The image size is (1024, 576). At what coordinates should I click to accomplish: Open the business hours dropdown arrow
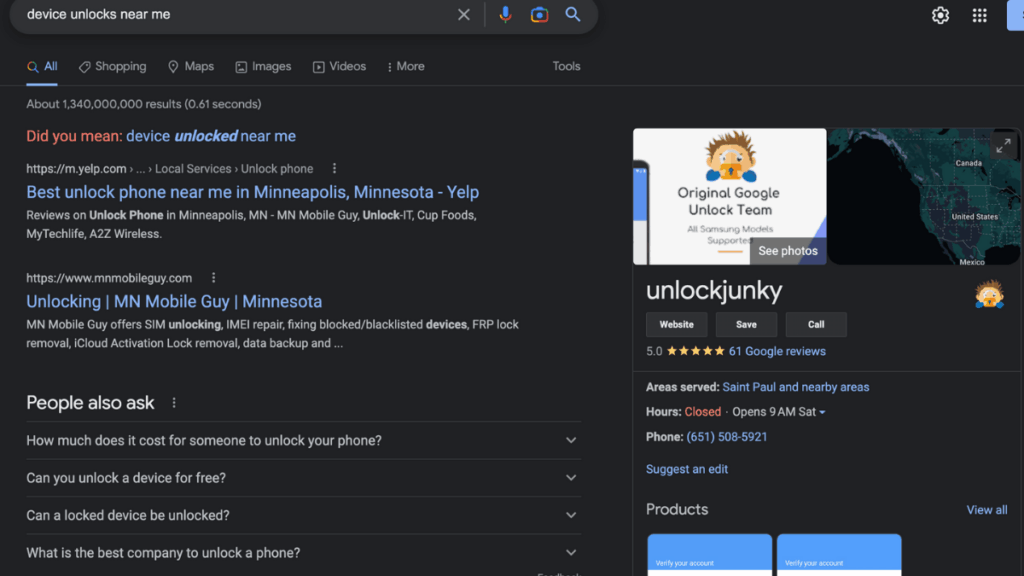pyautogui.click(x=822, y=412)
